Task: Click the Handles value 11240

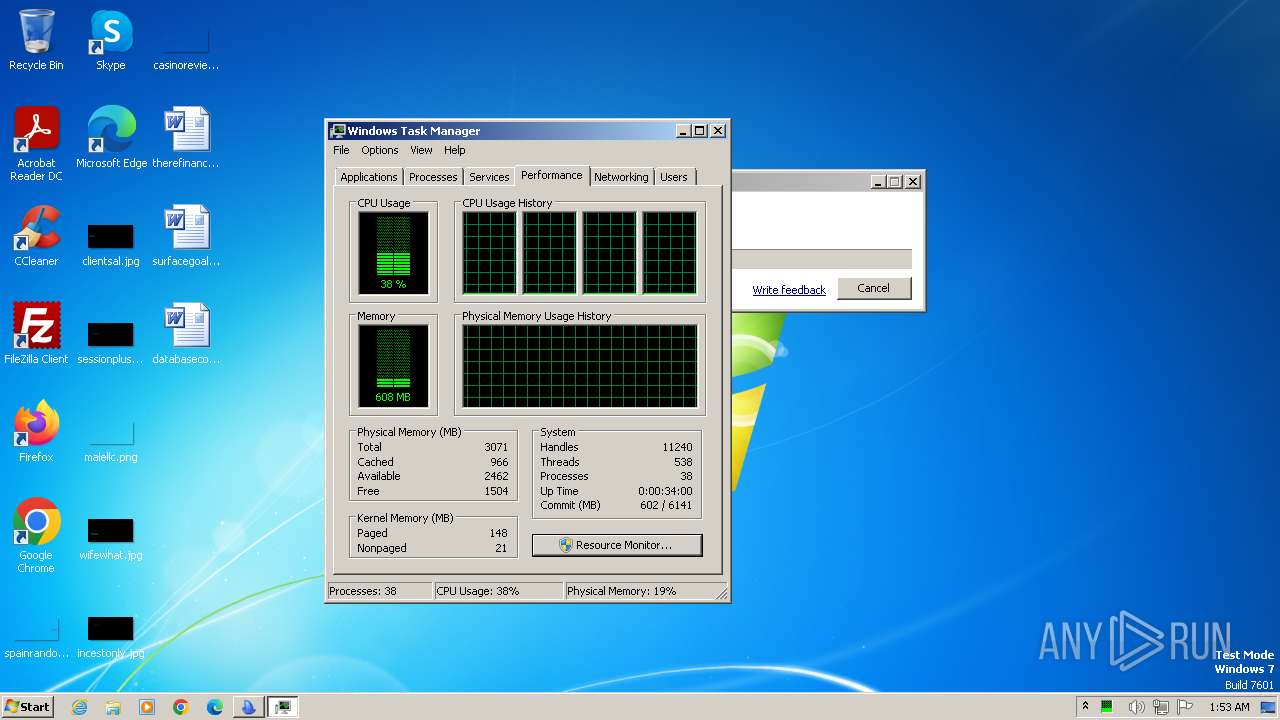Action: pos(677,447)
